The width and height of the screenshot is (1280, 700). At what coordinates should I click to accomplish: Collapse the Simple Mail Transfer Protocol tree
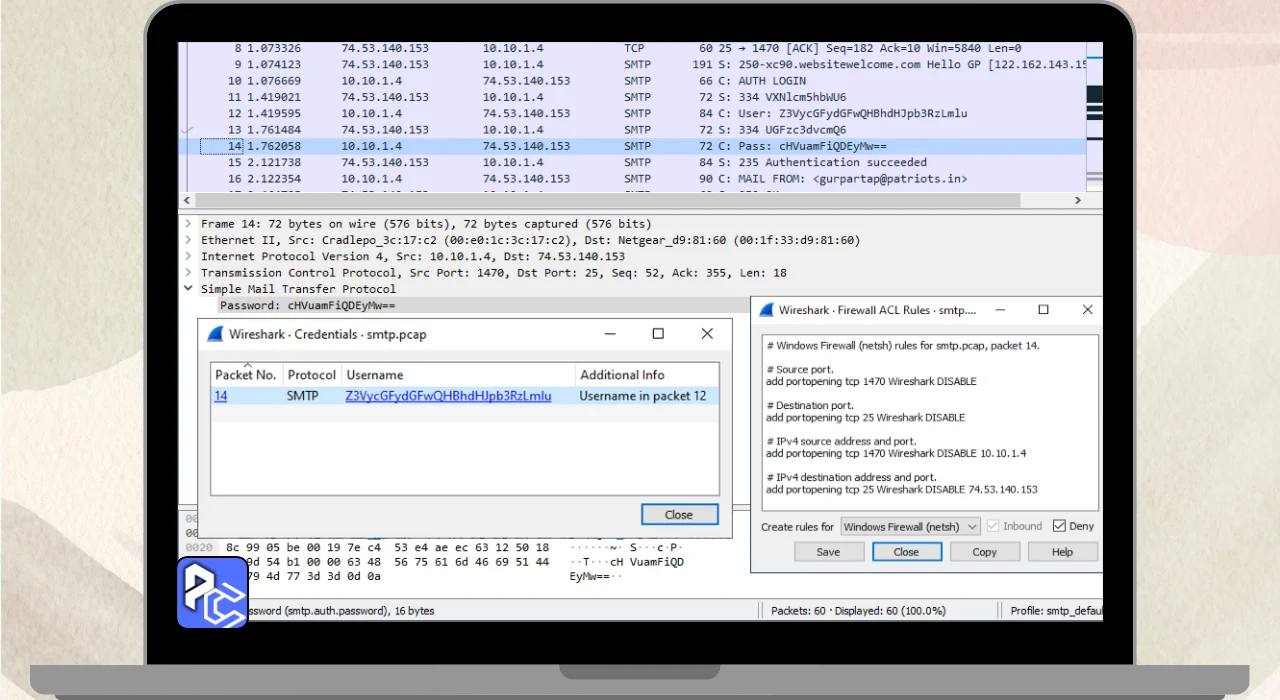(188, 289)
